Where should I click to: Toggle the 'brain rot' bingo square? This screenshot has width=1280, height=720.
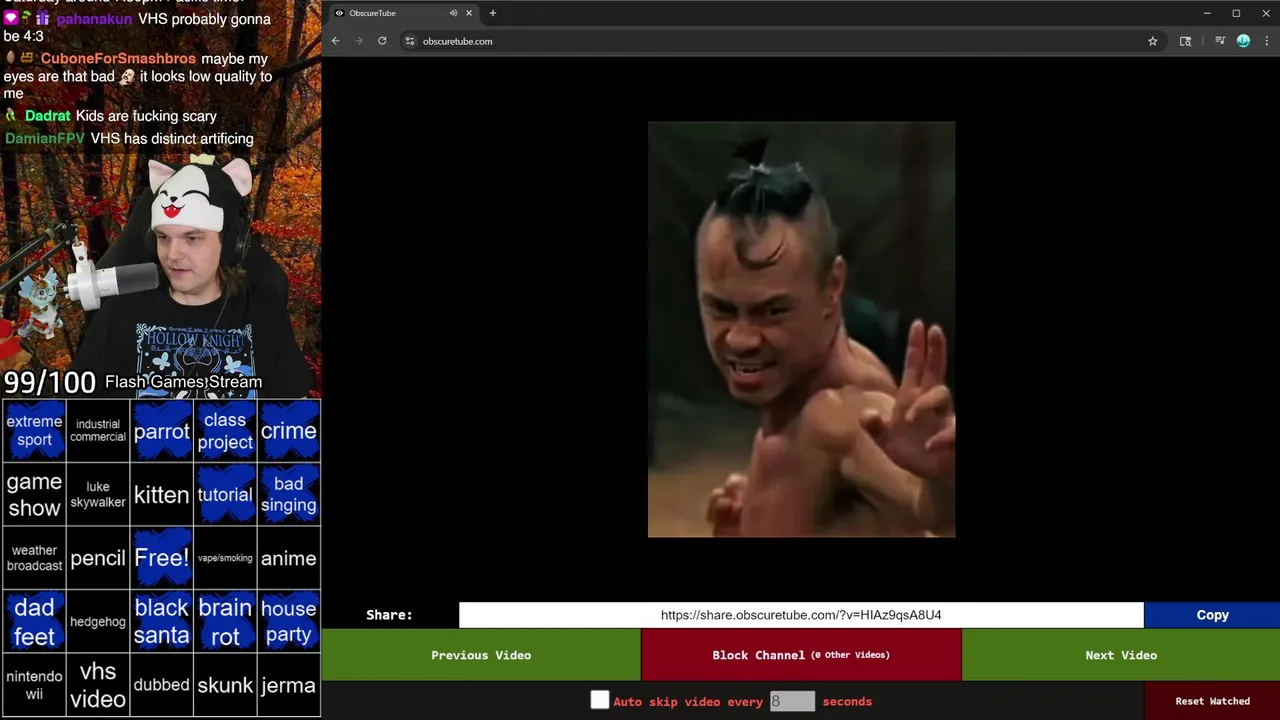[x=225, y=621]
